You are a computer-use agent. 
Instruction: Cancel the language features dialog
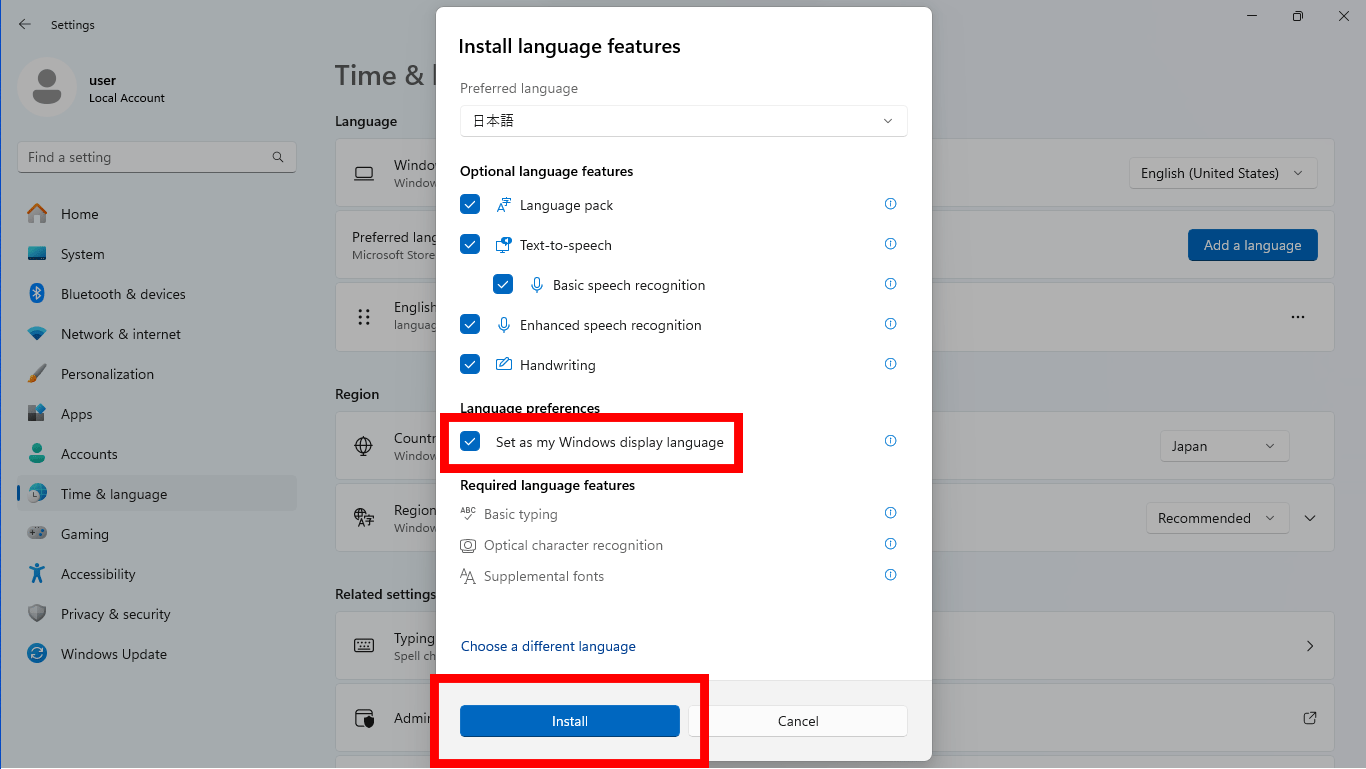pos(797,721)
